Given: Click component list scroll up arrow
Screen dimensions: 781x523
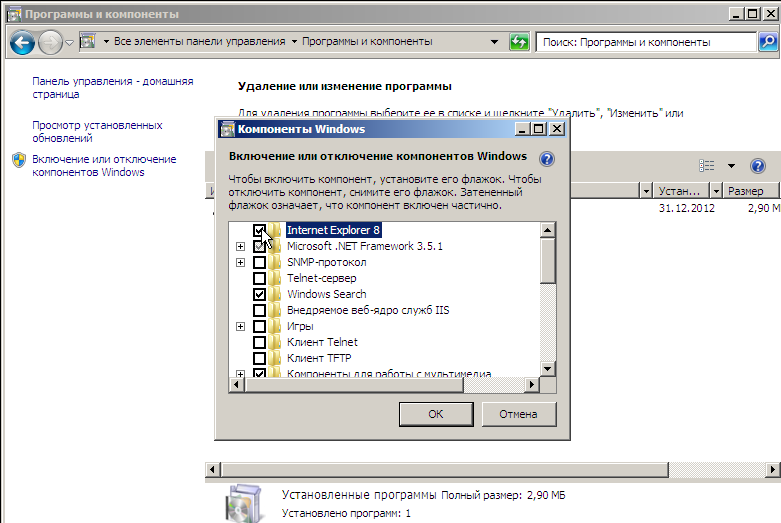Looking at the screenshot, I should coord(547,230).
